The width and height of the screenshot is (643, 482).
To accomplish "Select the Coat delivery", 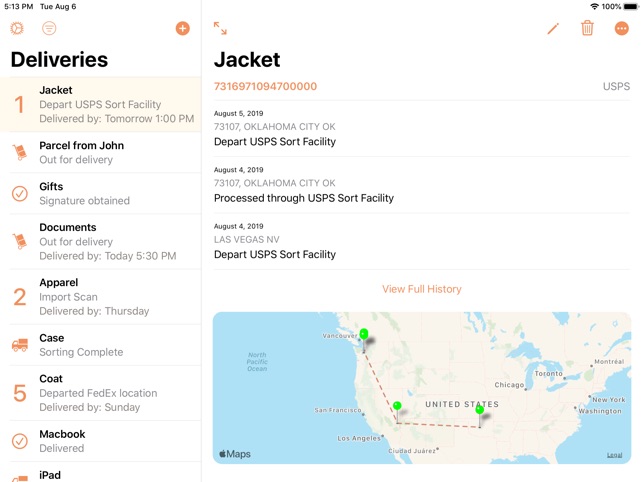I will pos(101,393).
